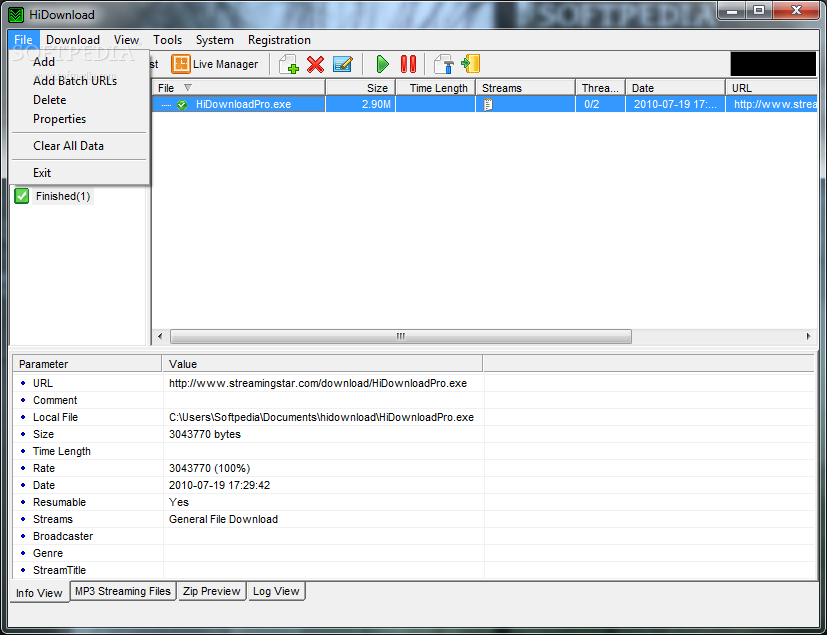Switch to MP3 Streaming Files tab

pyautogui.click(x=123, y=591)
